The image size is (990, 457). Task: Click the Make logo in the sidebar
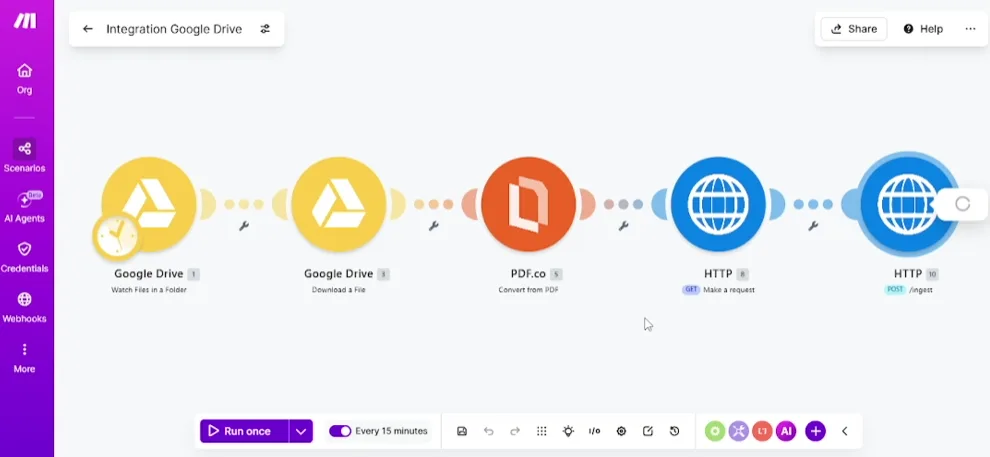(25, 20)
